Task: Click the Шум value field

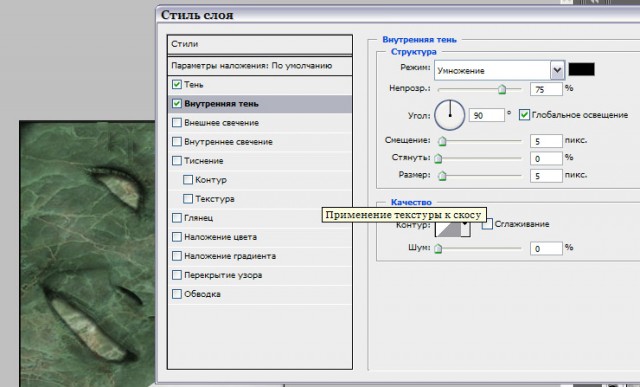Action: pos(546,248)
